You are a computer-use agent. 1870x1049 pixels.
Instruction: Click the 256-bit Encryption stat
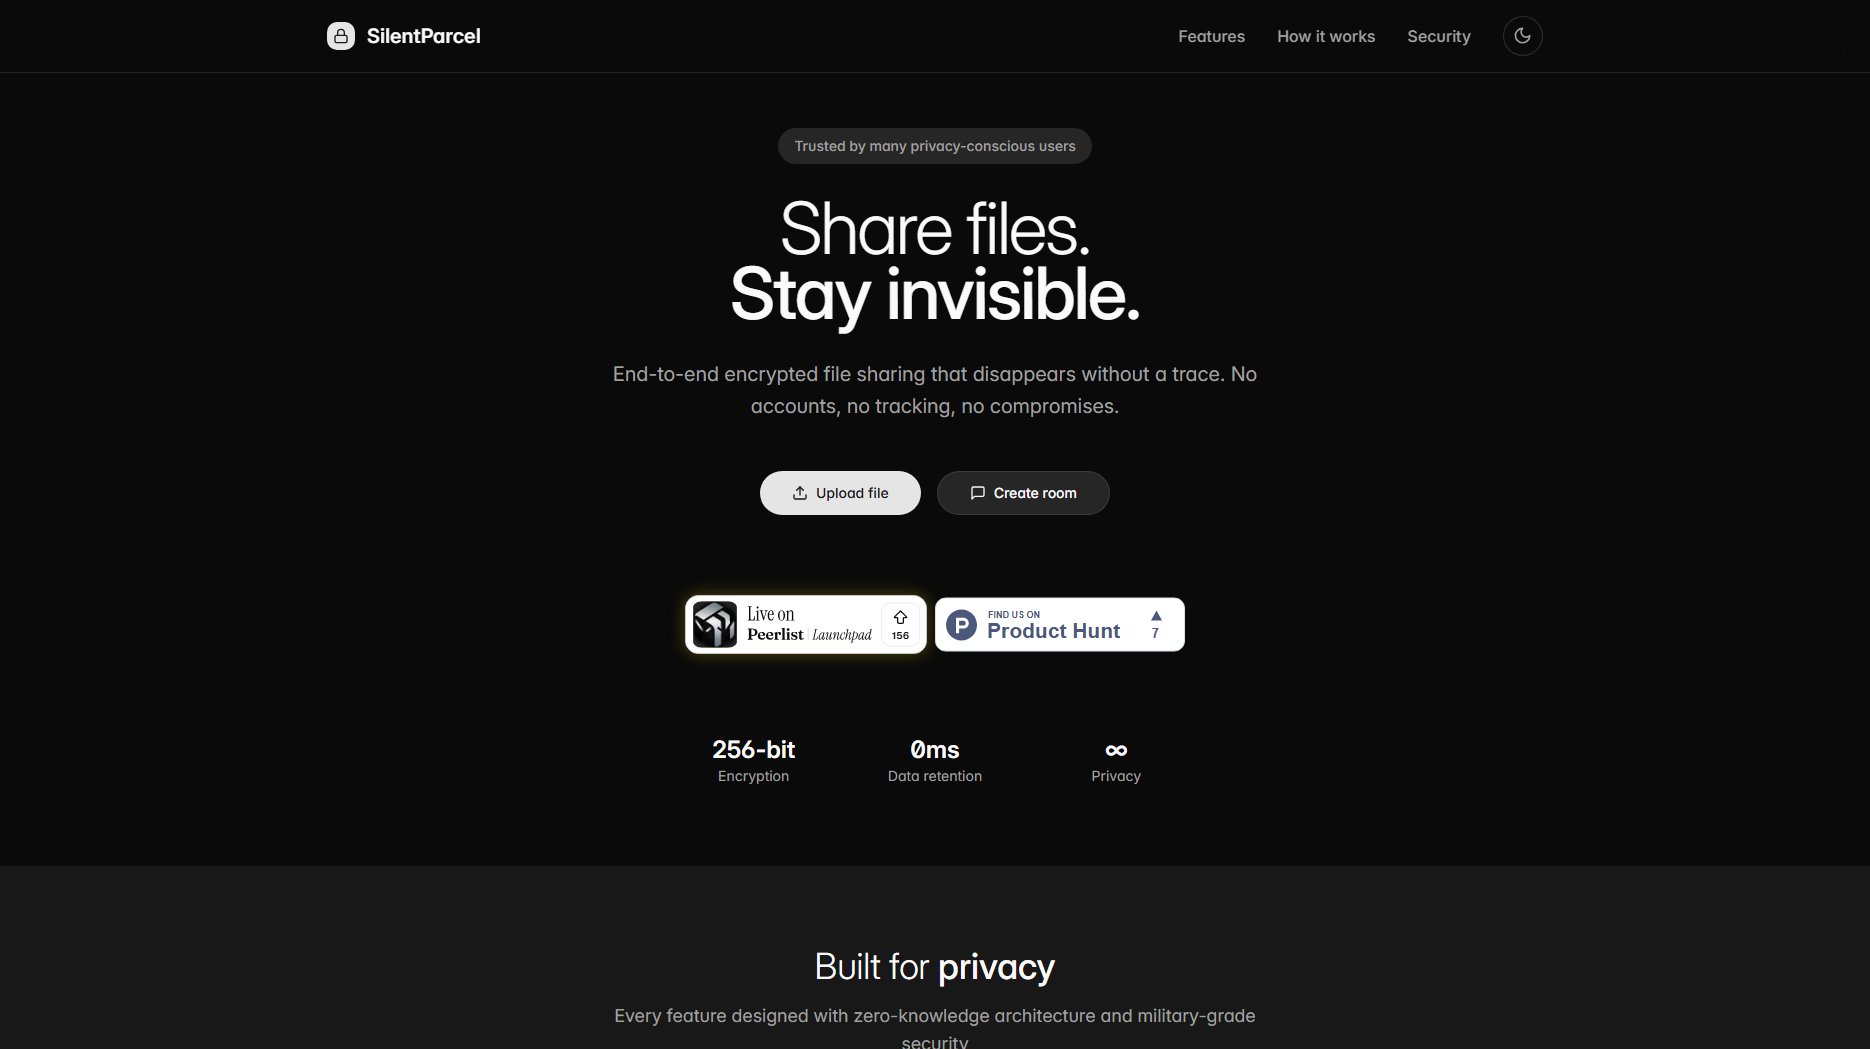pos(753,761)
